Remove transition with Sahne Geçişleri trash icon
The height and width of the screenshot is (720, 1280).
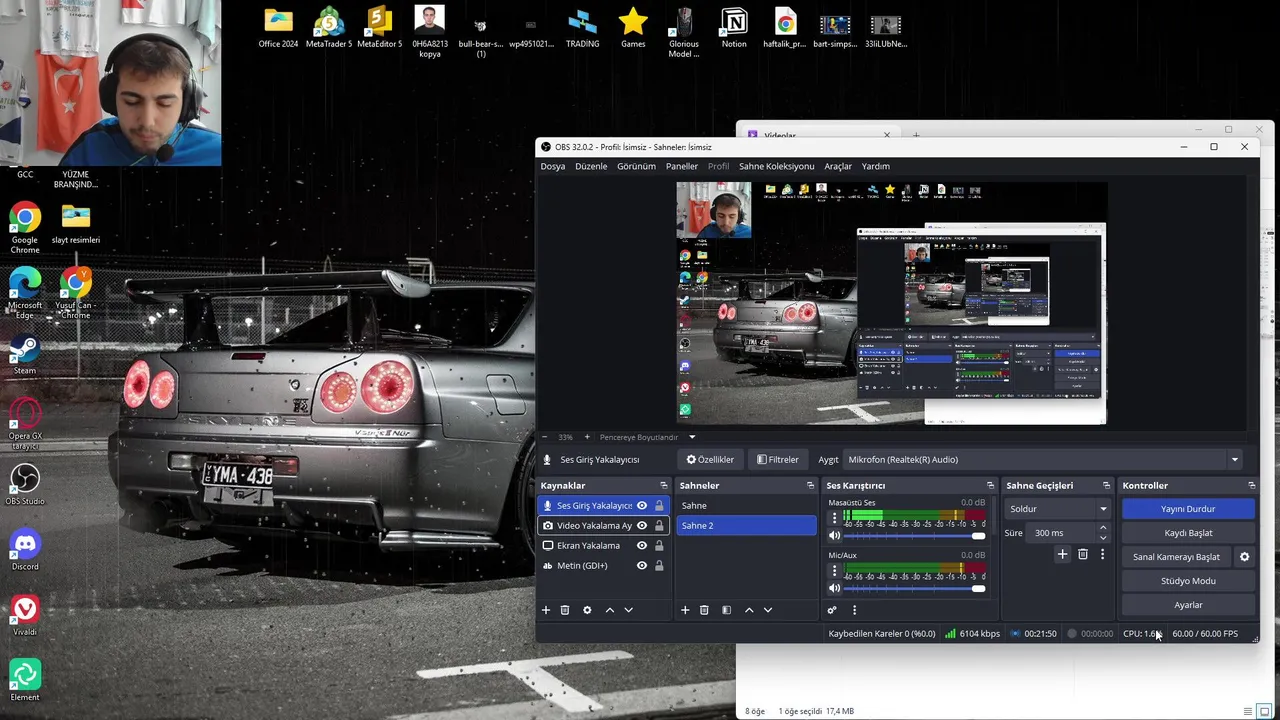1083,554
